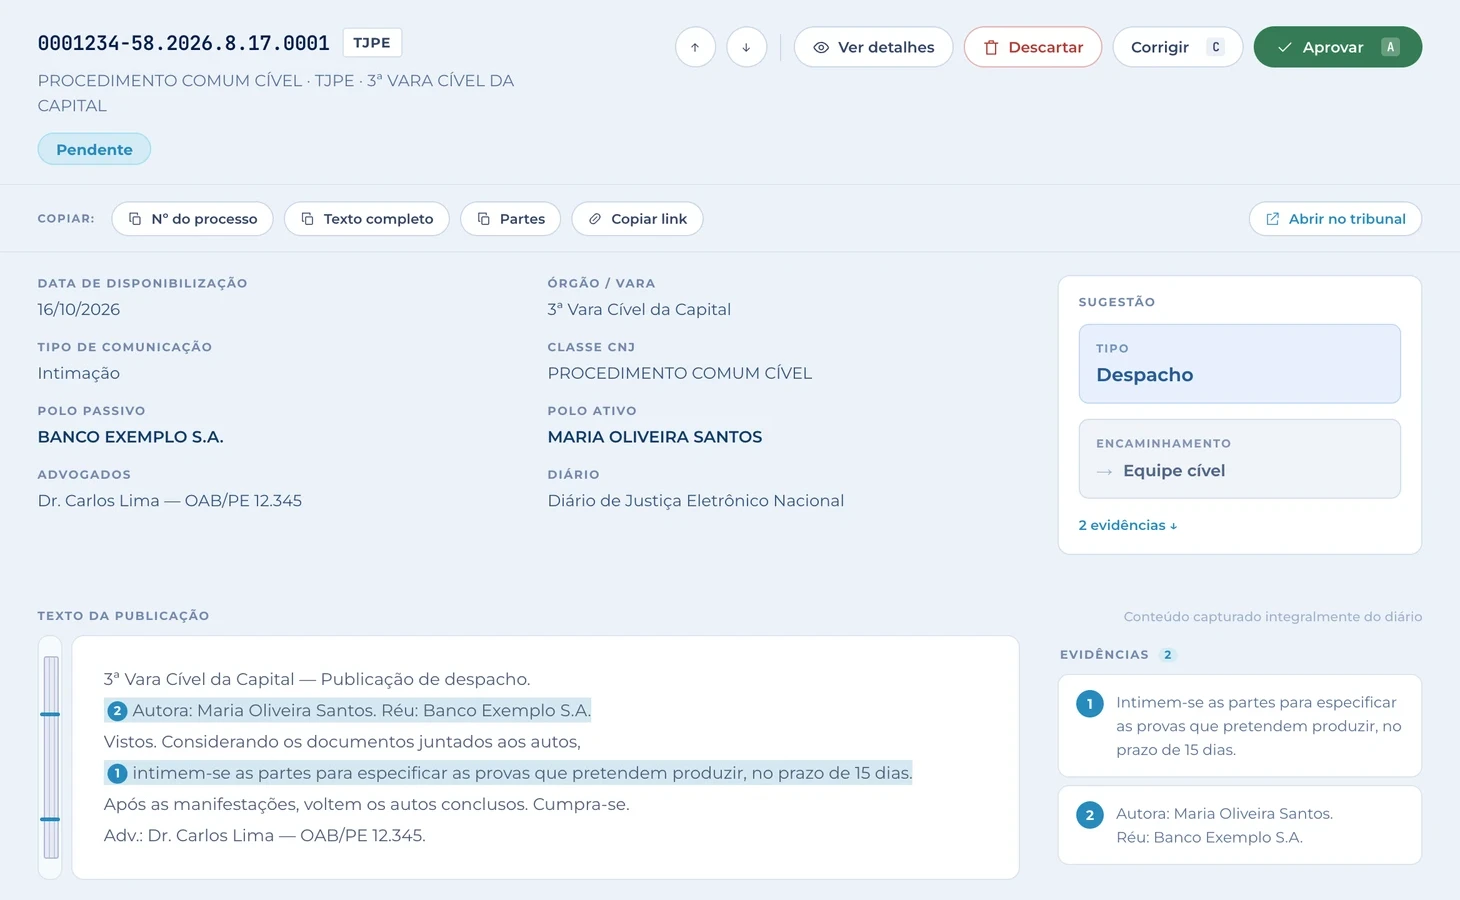Click the TJPE tribunal badge
Image resolution: width=1460 pixels, height=900 pixels.
tap(372, 43)
